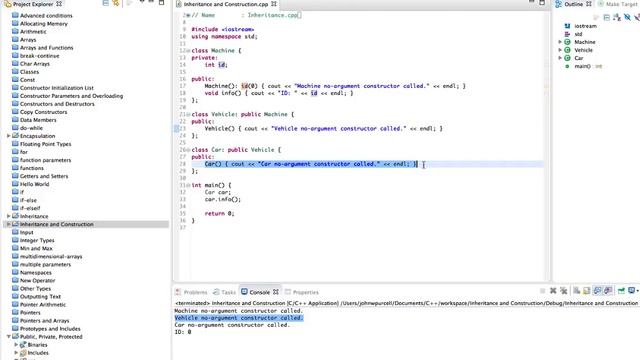This screenshot has width=640, height=360.
Task: Toggle show console on standard error change
Action: click(x=608, y=291)
